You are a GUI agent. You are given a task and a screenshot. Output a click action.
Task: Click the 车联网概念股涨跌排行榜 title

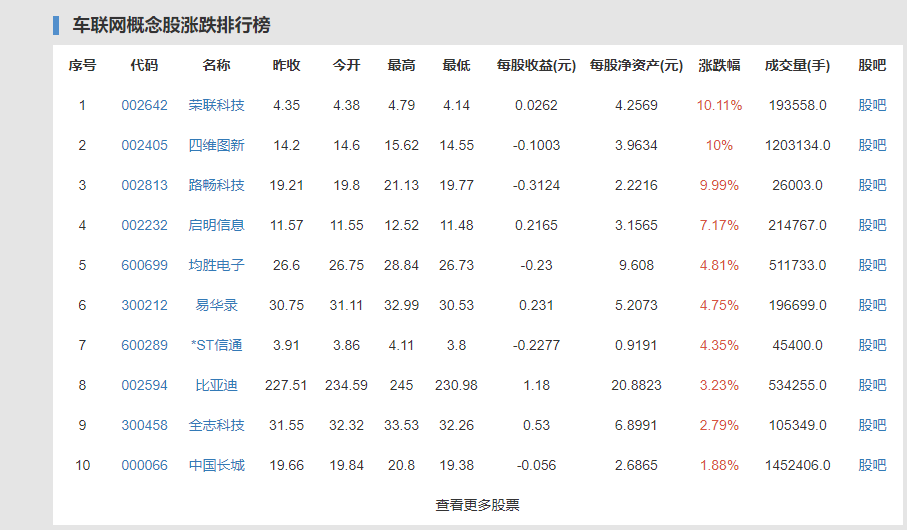pos(171,25)
